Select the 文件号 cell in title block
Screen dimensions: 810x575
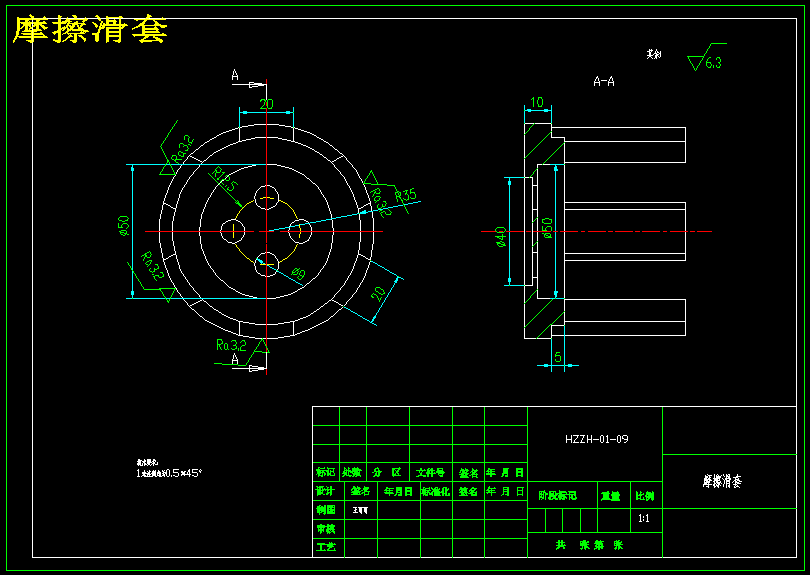point(430,472)
